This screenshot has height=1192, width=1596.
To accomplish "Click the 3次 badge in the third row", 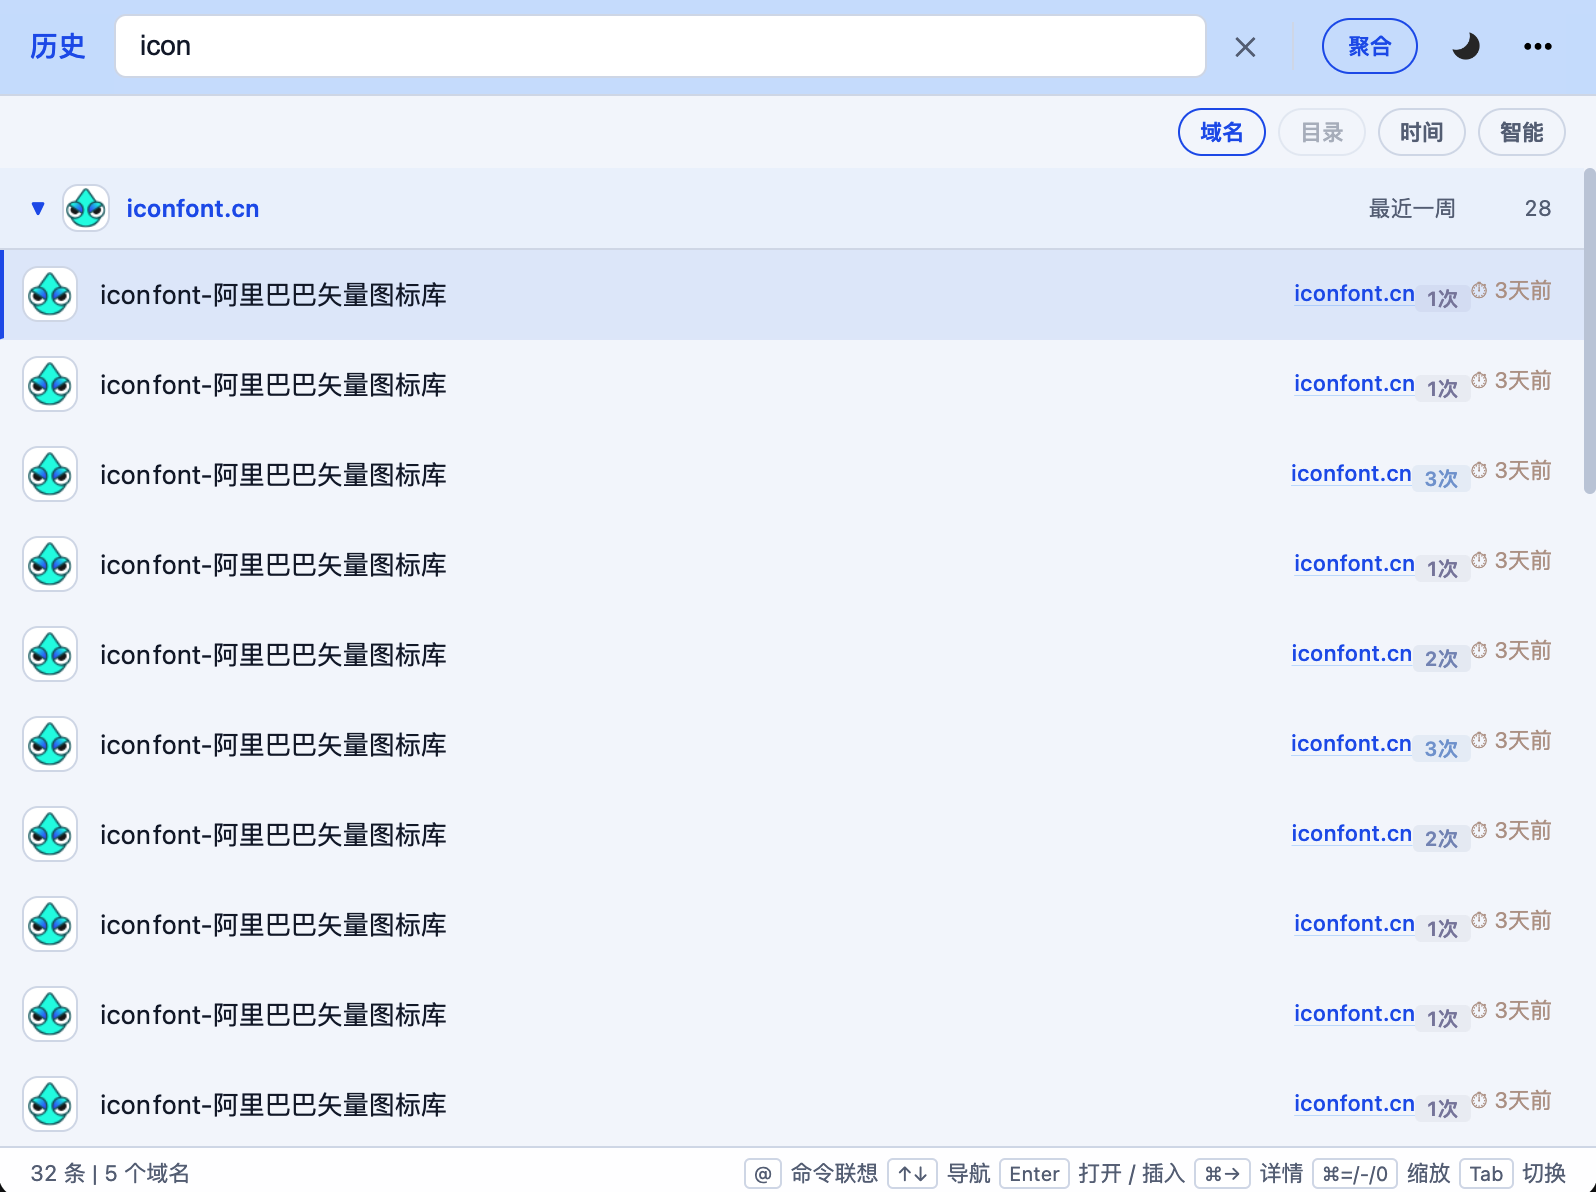I will (1441, 478).
